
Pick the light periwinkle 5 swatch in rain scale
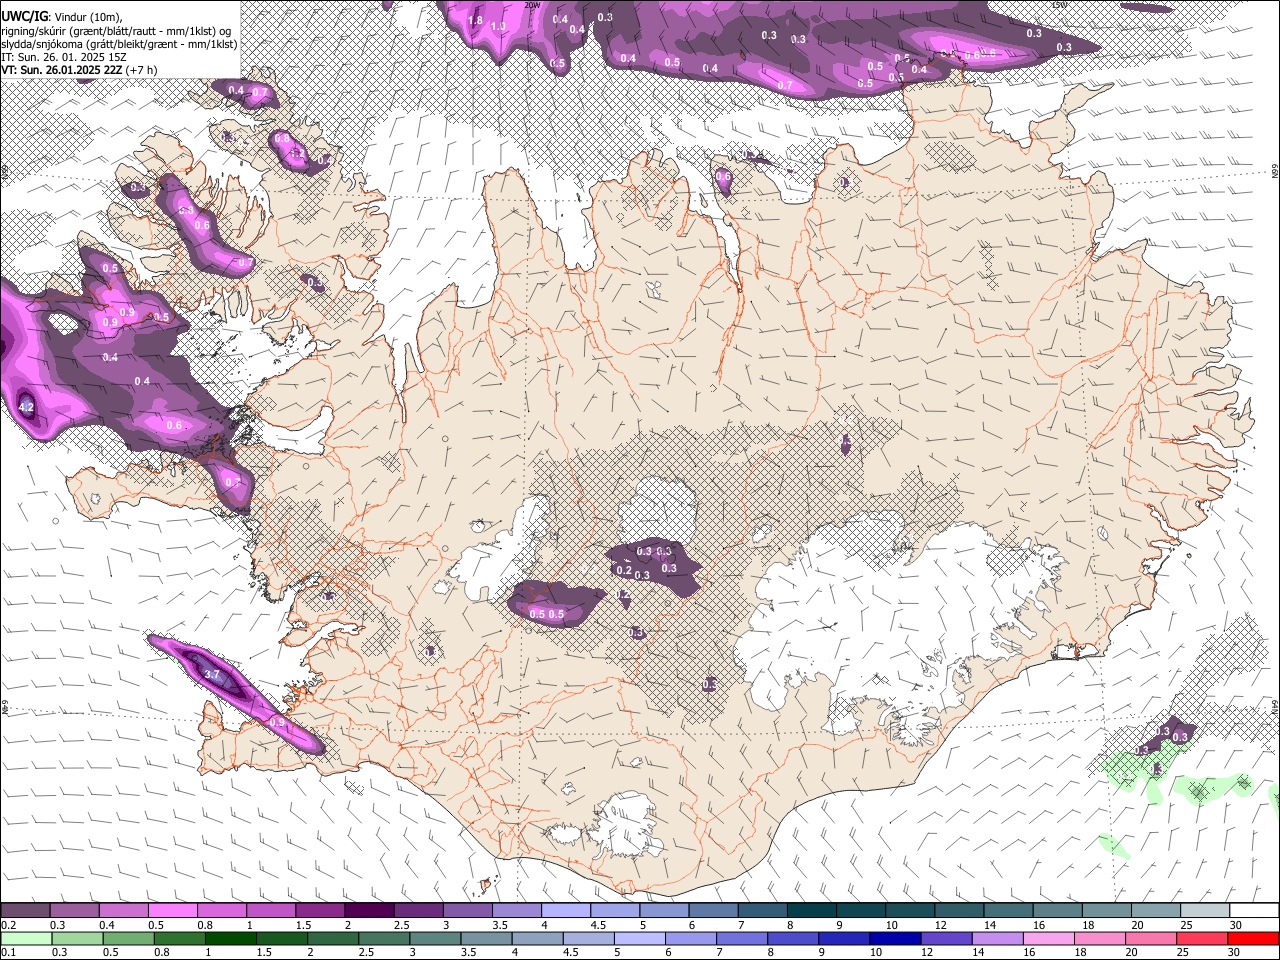tap(640, 939)
